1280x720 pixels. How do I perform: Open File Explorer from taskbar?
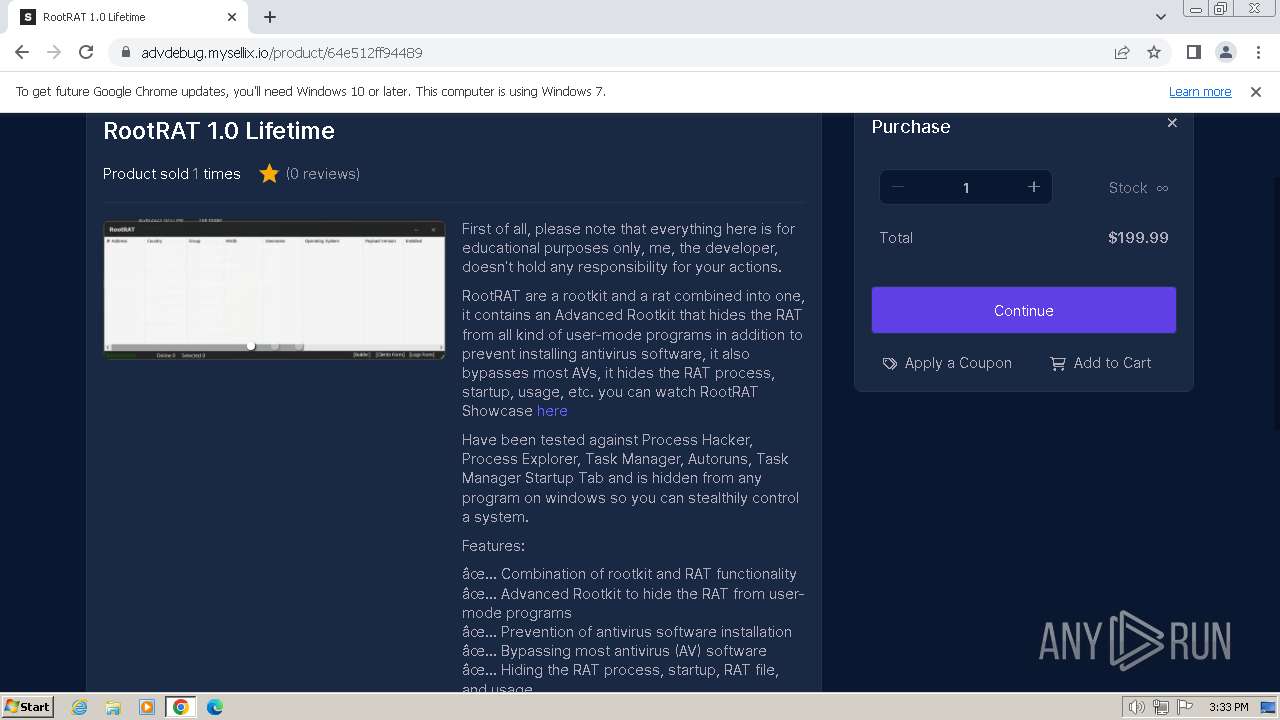(113, 707)
